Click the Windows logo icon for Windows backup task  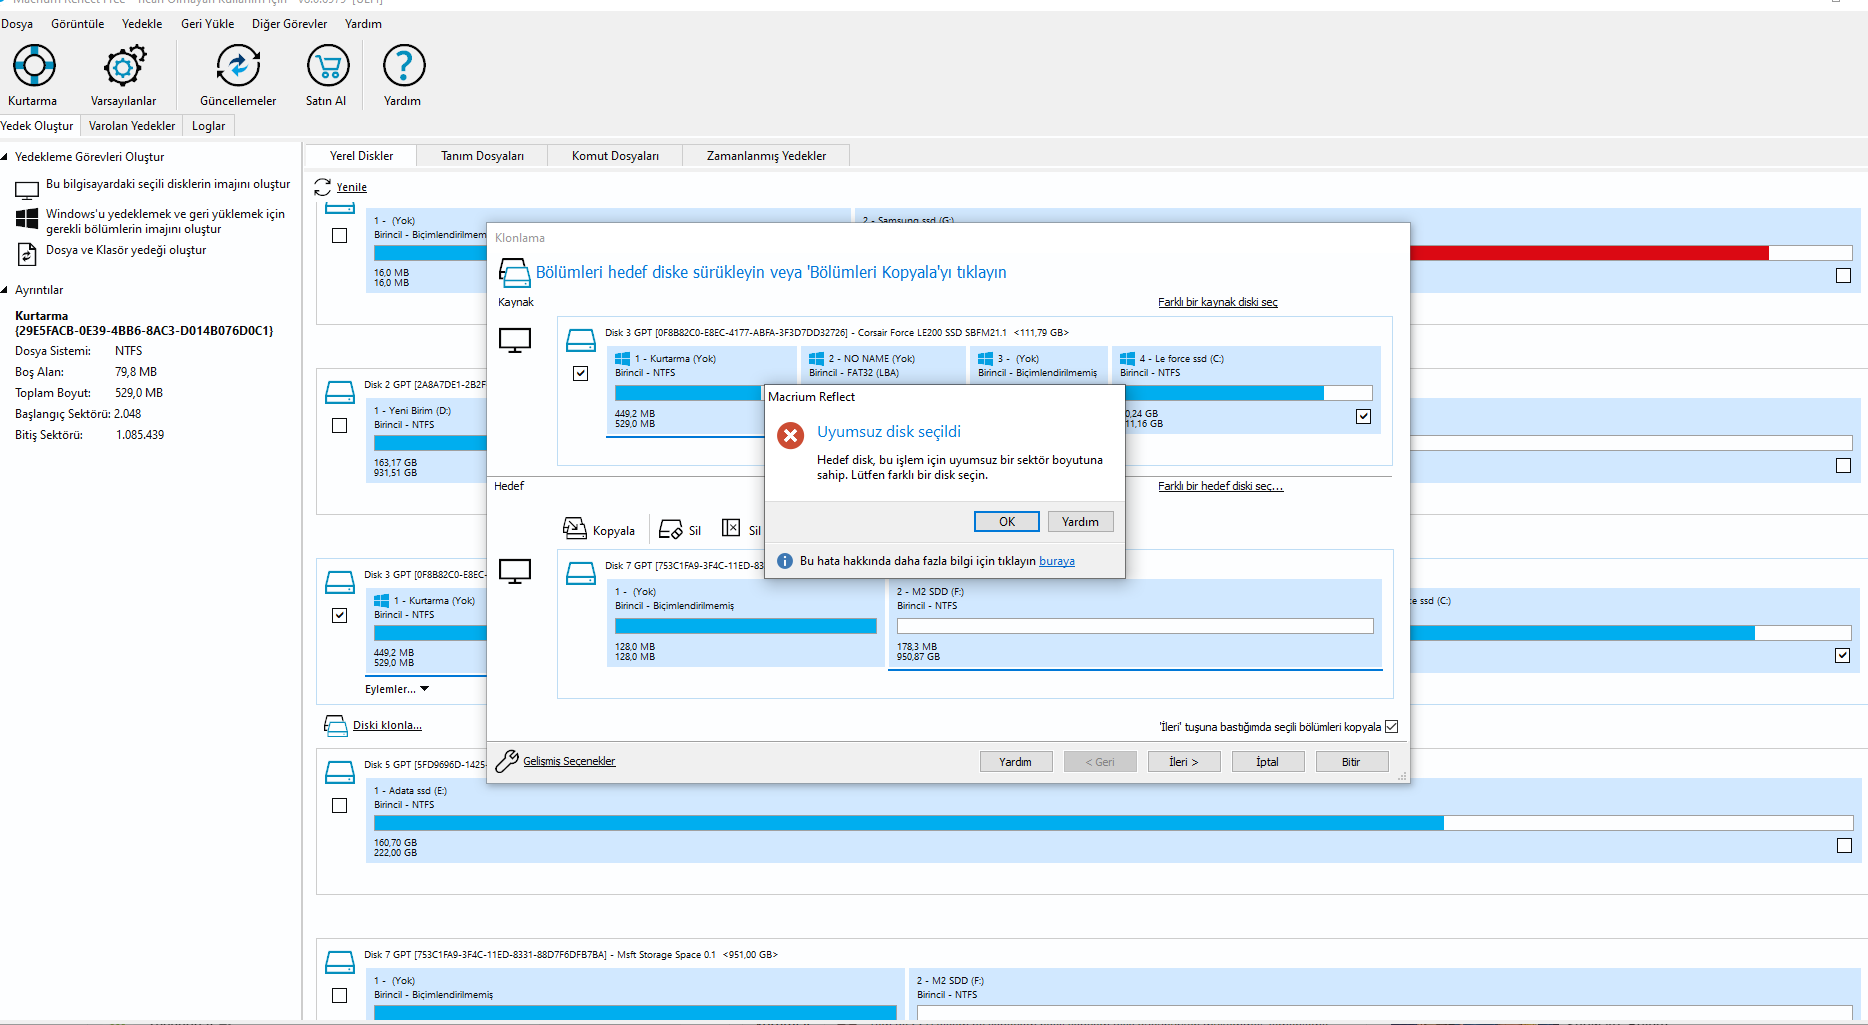coord(27,218)
